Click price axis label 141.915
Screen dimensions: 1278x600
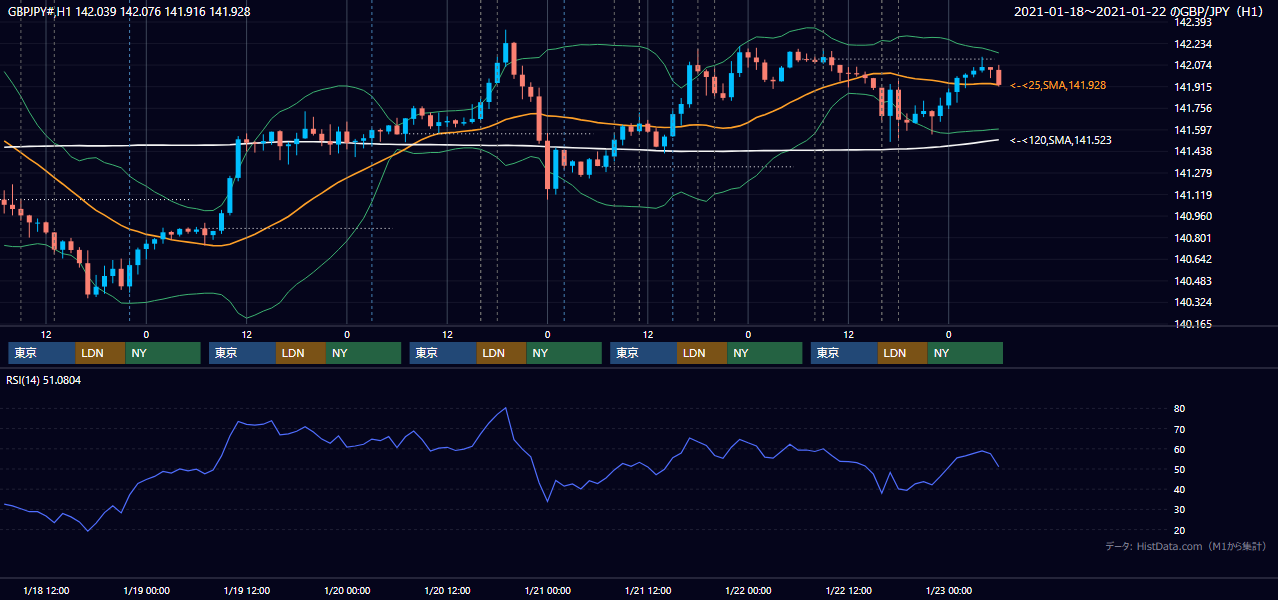[x=1193, y=87]
